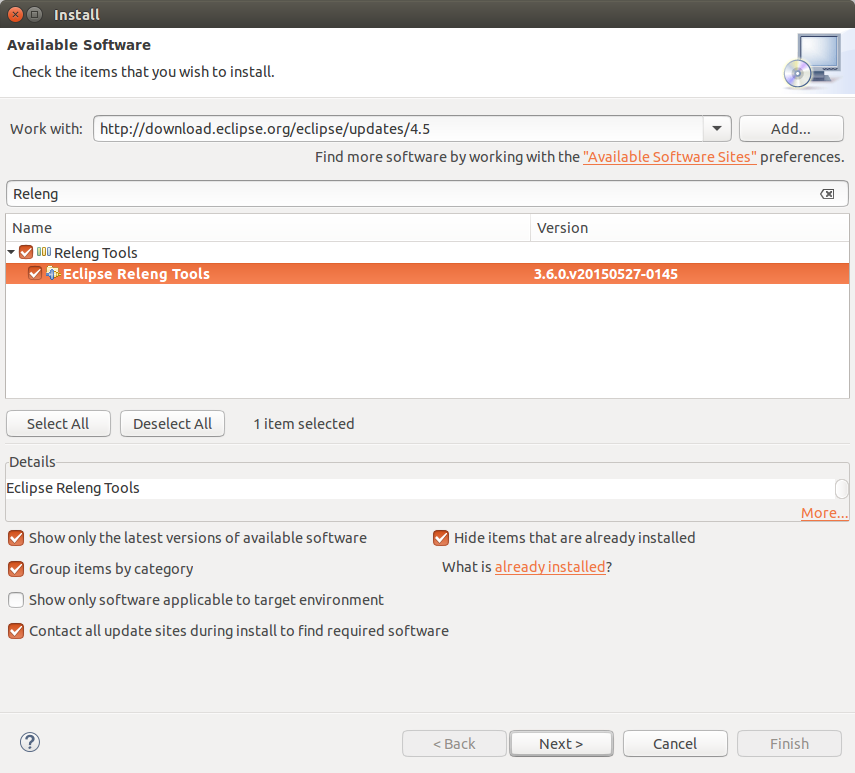Toggle Contact all update sites option
The image size is (855, 773).
pyautogui.click(x=16, y=631)
